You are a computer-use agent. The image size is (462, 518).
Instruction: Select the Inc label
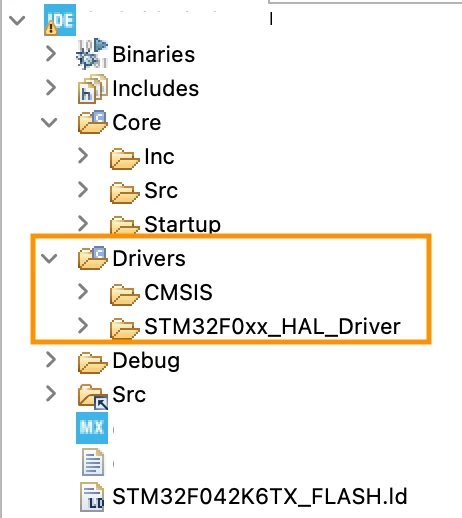point(159,156)
